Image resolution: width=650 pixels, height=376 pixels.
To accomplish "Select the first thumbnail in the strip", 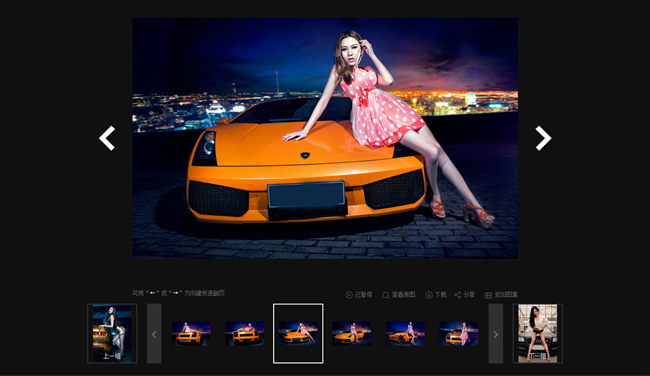I will 191,333.
